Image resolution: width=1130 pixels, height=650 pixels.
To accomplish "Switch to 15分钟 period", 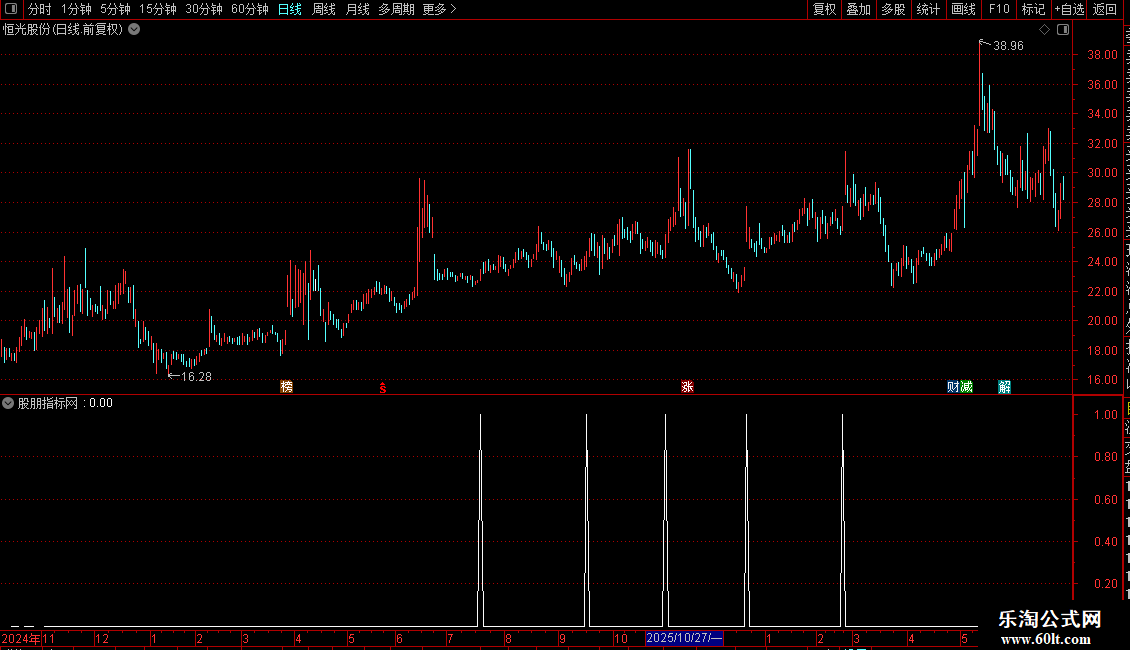I will pos(158,9).
